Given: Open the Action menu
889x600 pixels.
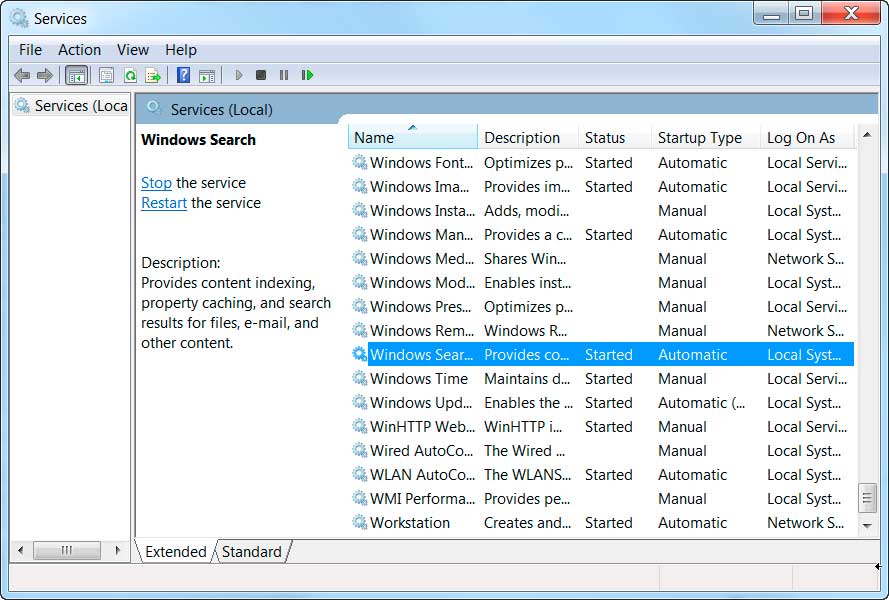Looking at the screenshot, I should (79, 50).
